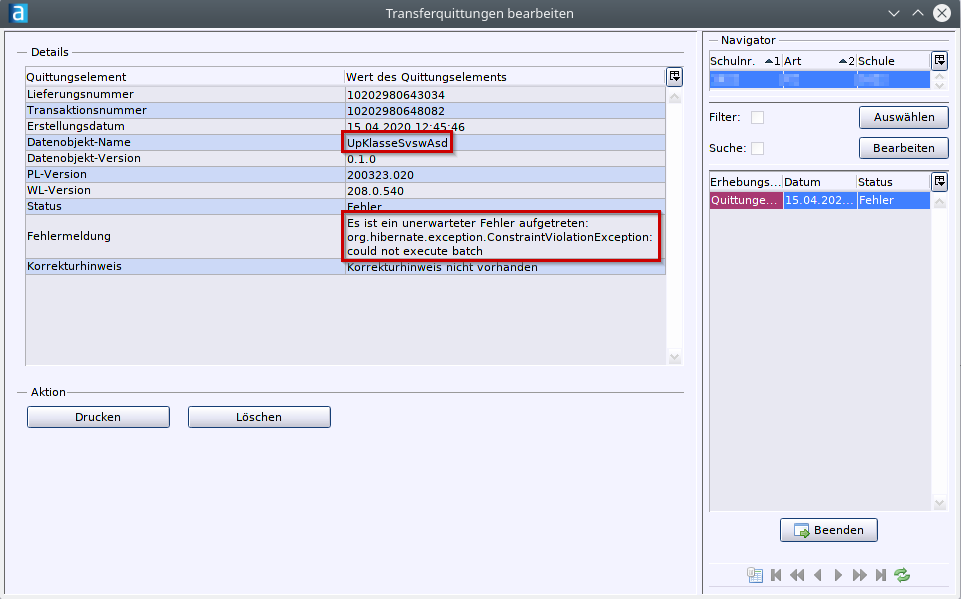Sort by the Art column header
Image resolution: width=961 pixels, height=599 pixels.
[x=819, y=61]
